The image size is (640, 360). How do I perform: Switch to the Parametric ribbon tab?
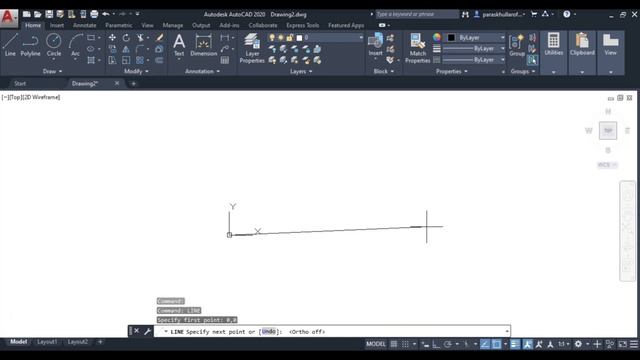point(118,25)
